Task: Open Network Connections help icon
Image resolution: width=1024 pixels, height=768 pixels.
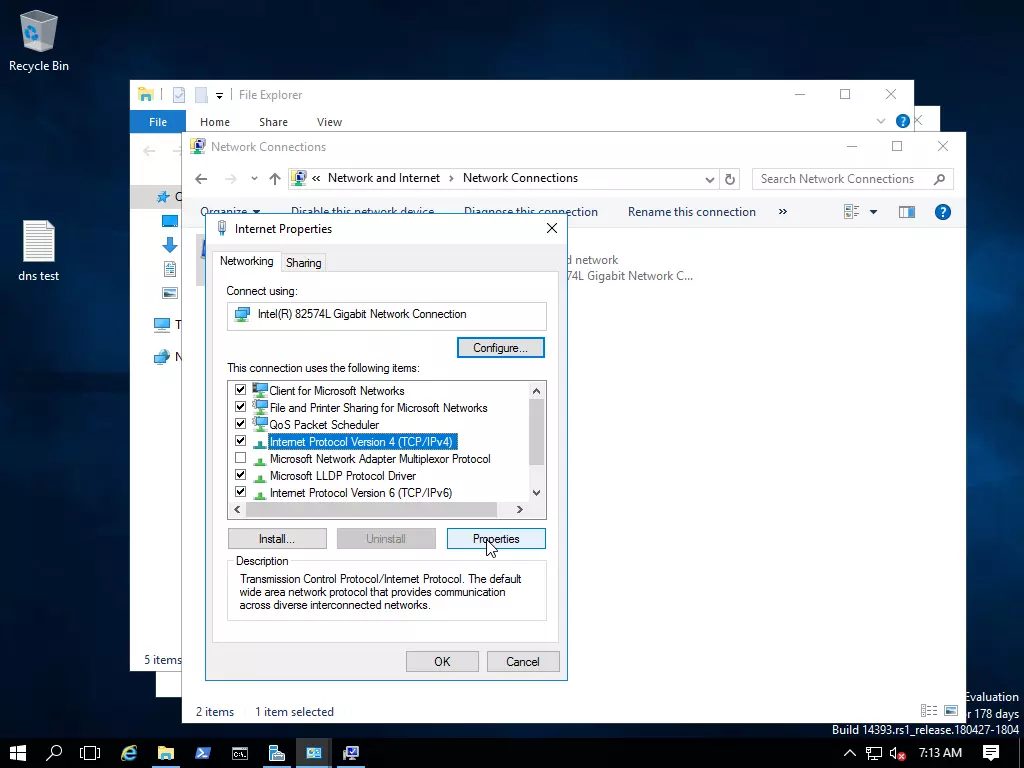Action: tap(942, 212)
